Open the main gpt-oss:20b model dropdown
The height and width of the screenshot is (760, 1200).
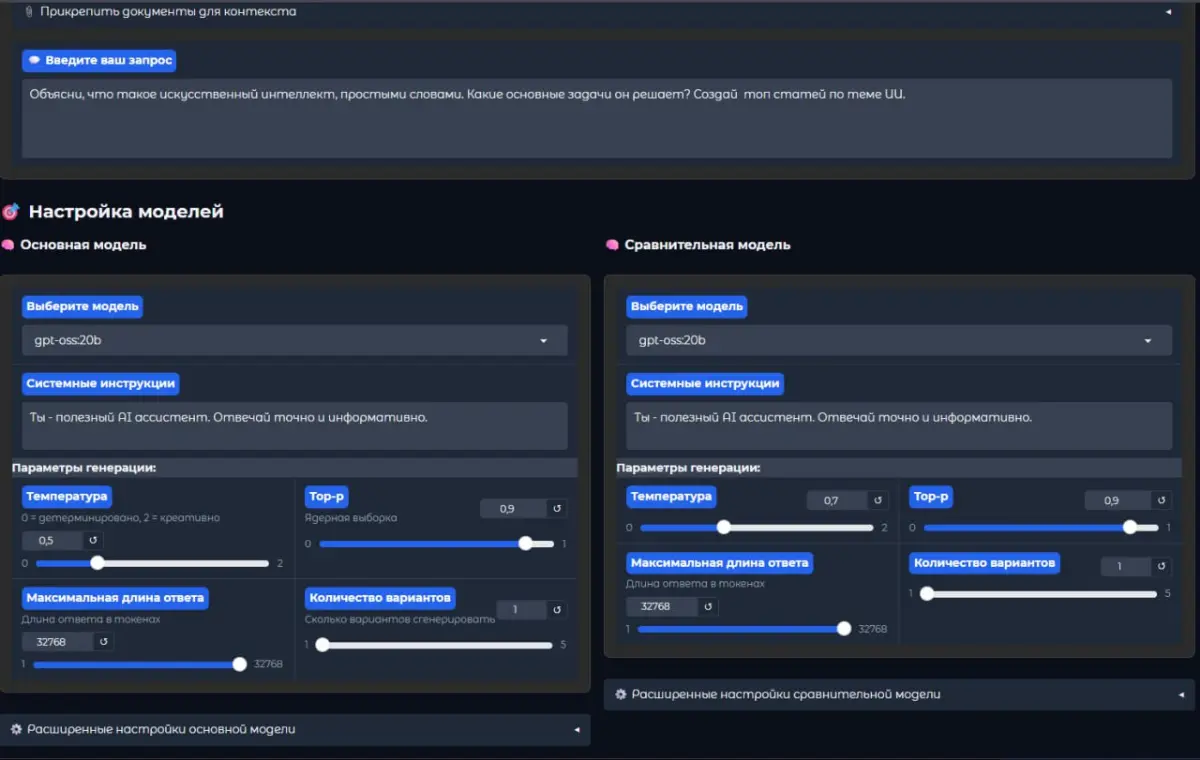(294, 340)
